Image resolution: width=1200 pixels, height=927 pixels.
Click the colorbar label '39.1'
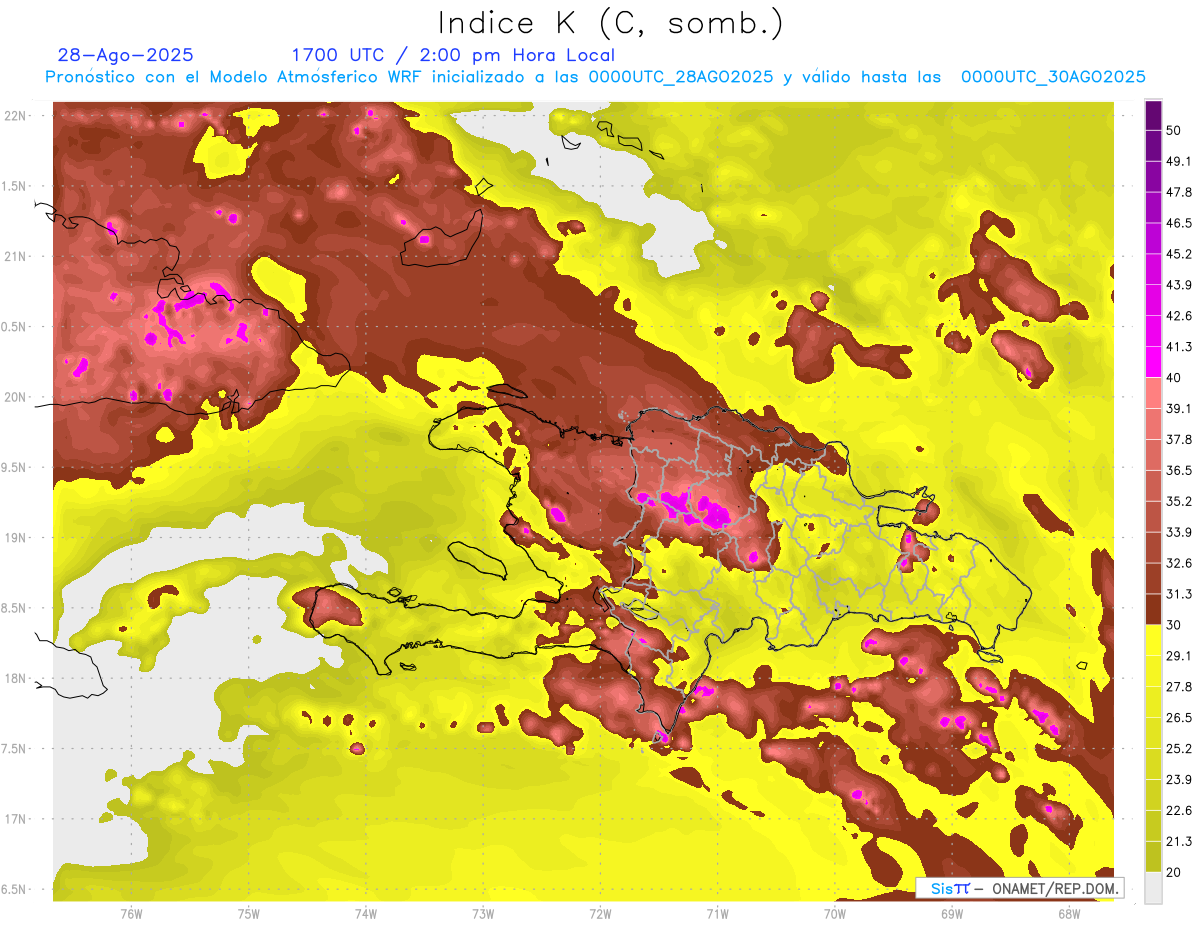coord(1179,408)
